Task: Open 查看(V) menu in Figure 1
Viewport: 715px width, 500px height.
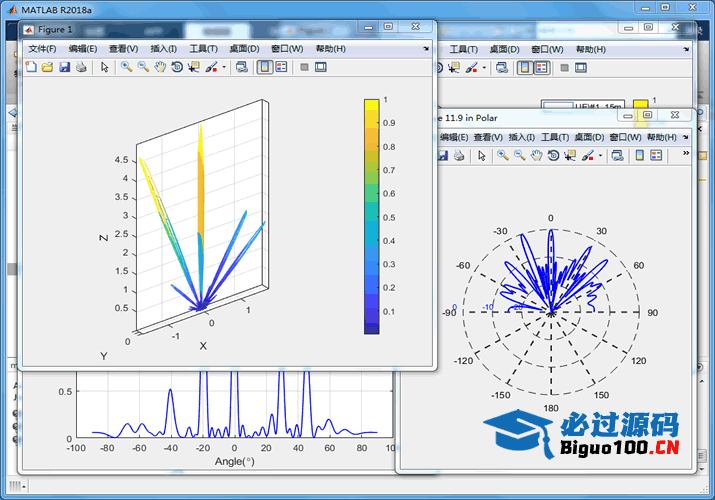Action: tap(123, 49)
